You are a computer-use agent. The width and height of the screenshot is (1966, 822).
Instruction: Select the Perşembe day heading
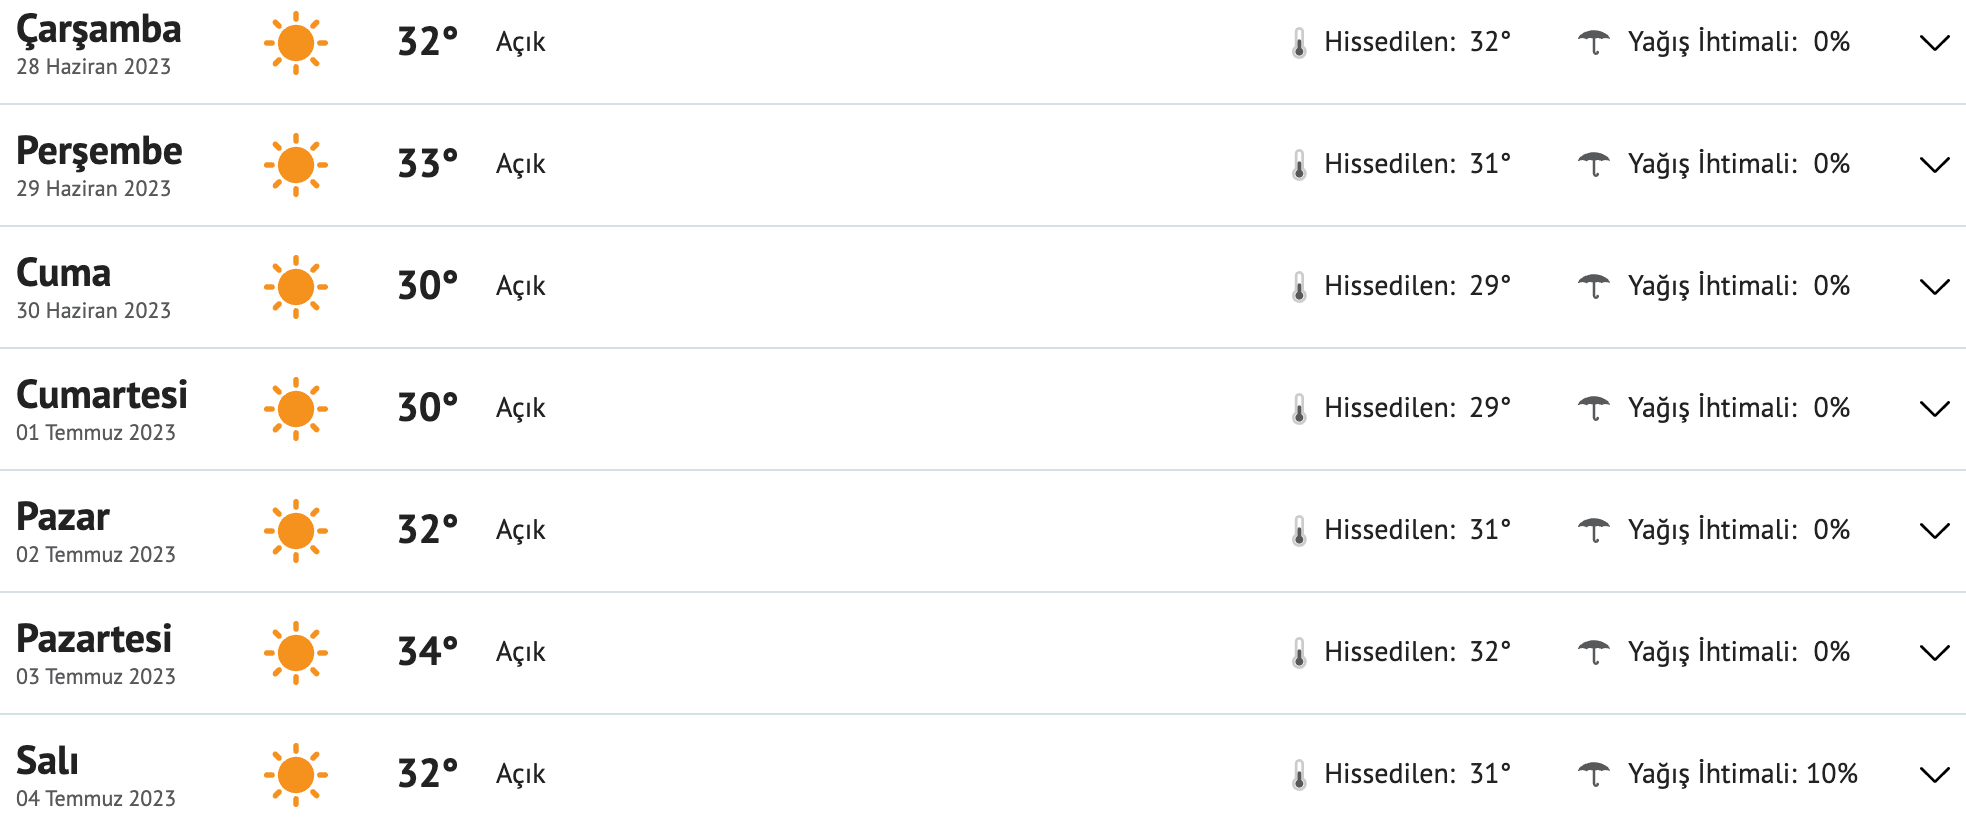click(99, 151)
